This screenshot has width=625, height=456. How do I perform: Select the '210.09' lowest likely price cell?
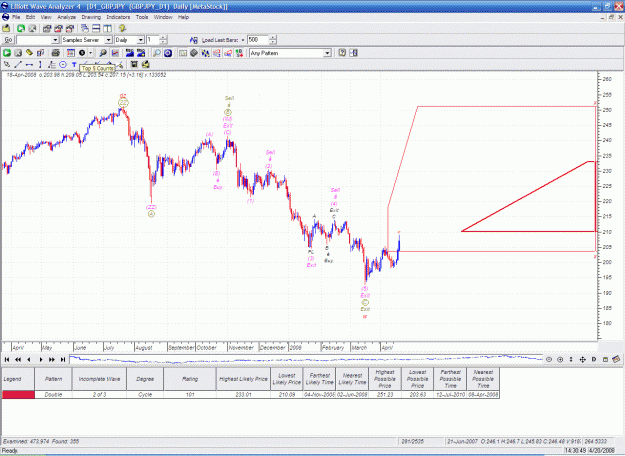point(287,395)
